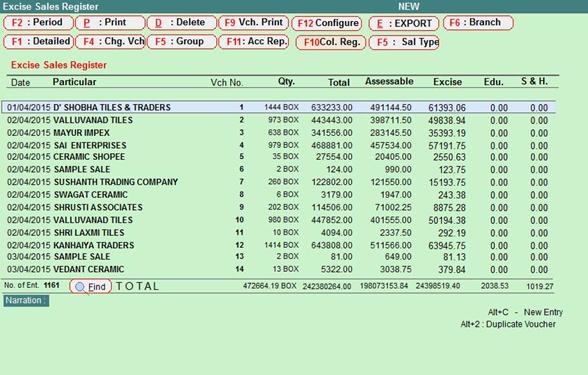588x375 pixels.
Task: Click the F5 Sal Type button
Action: pos(404,42)
